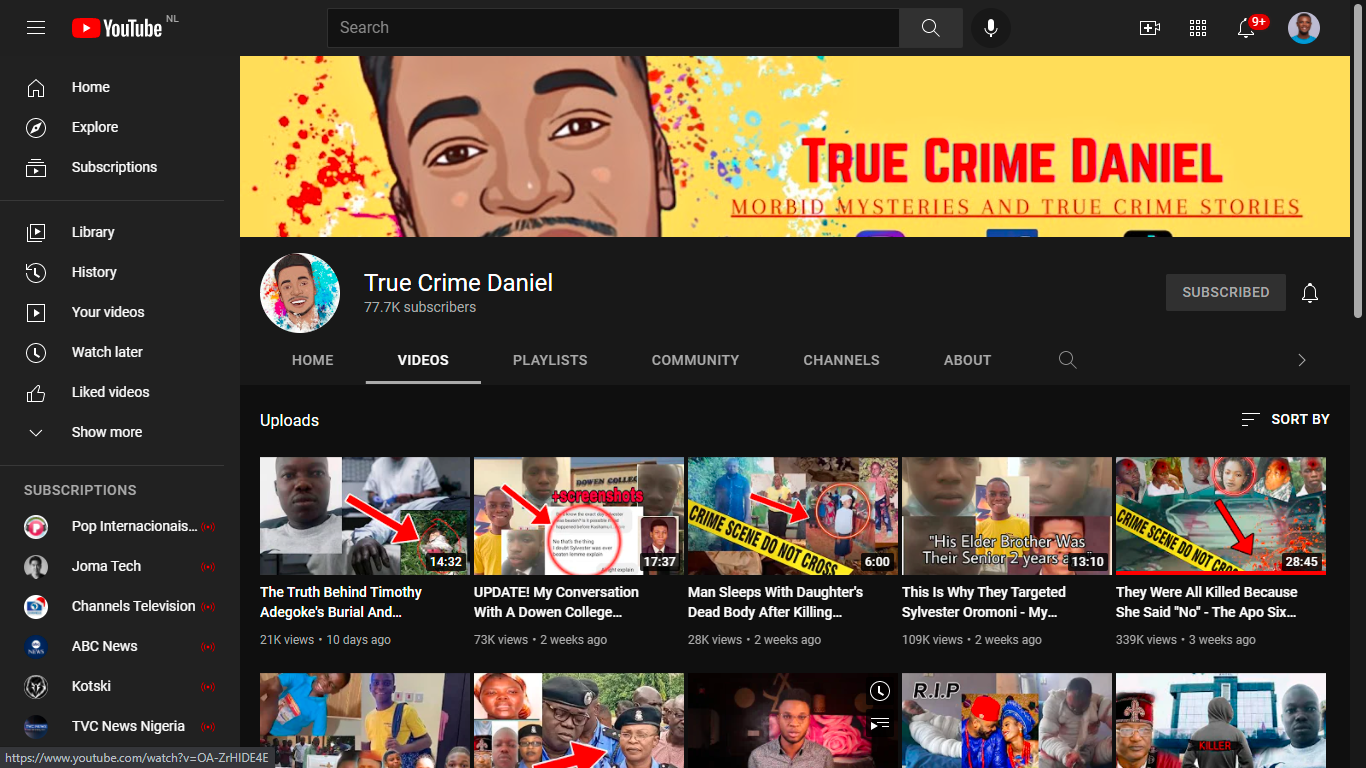Open the SORT BY dropdown
Viewport: 1366px width, 768px height.
(1285, 419)
